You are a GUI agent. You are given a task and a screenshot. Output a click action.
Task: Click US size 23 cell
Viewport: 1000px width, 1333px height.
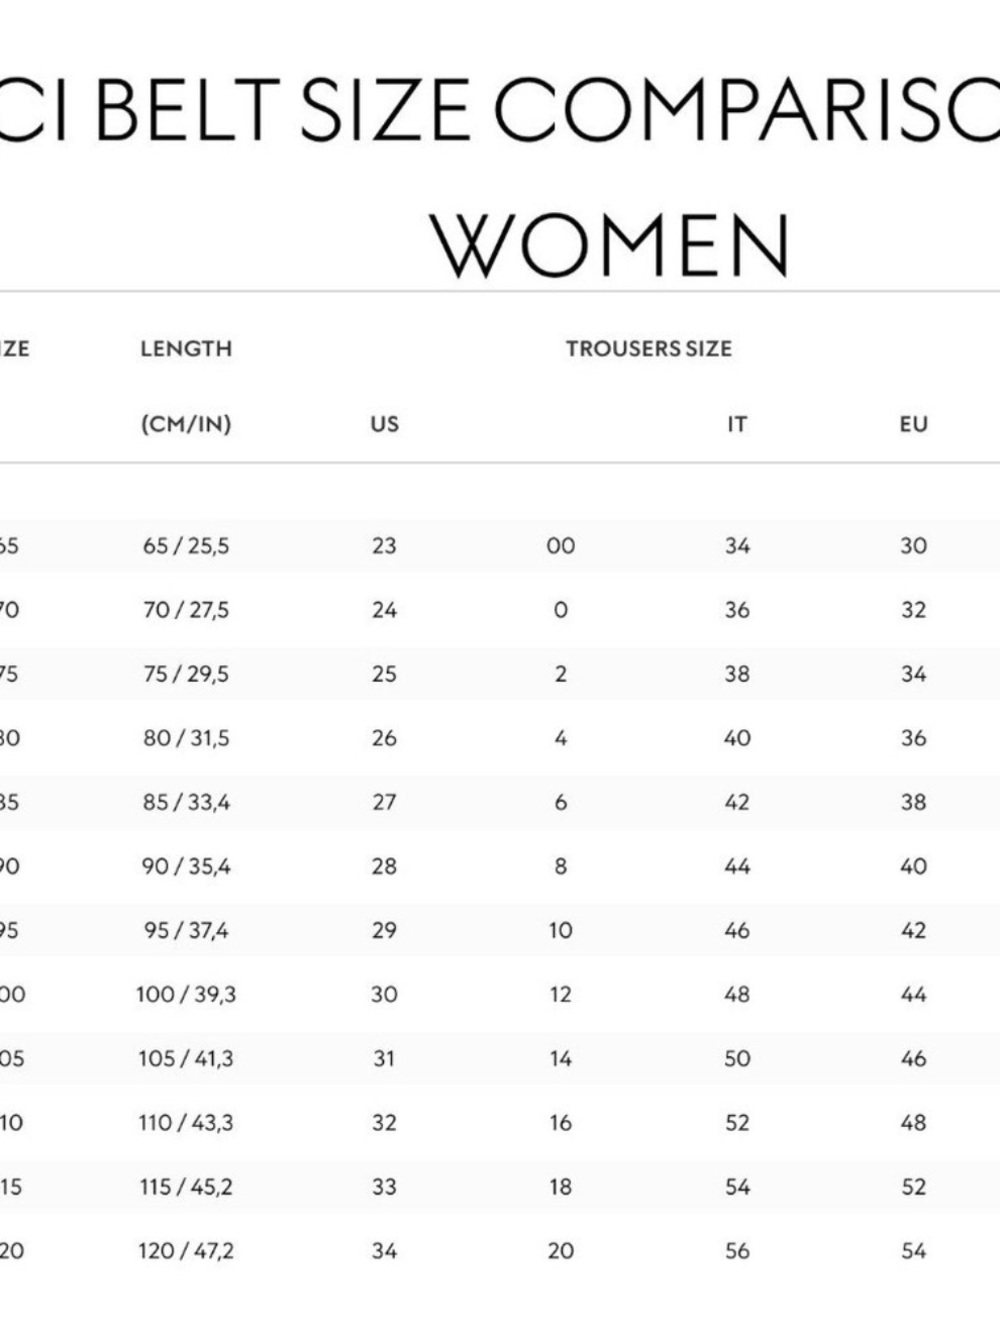point(384,546)
